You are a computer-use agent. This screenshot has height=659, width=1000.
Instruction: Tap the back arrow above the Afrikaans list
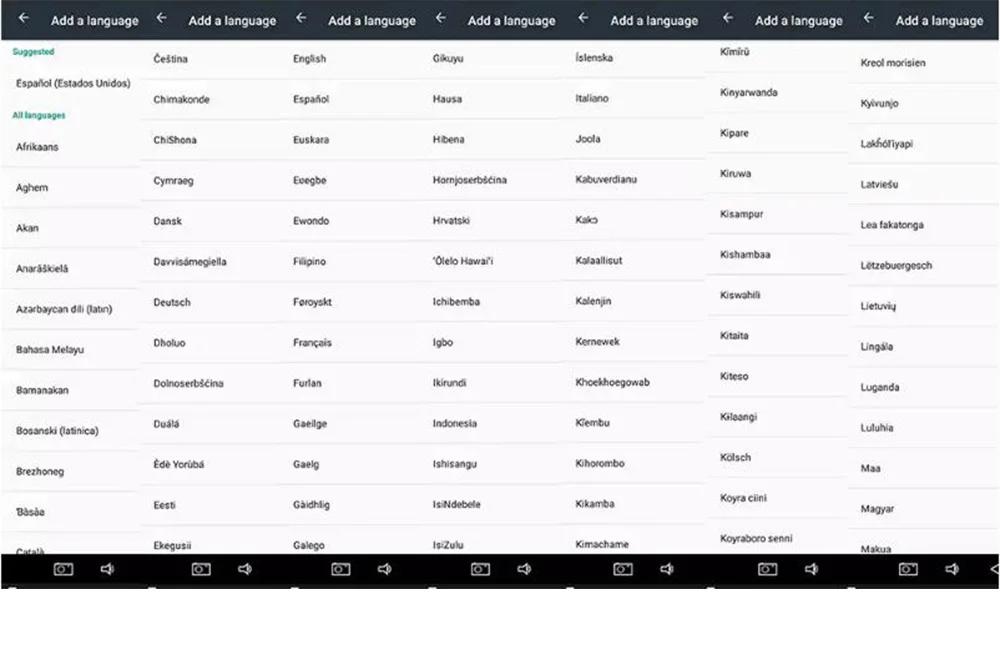(24, 19)
